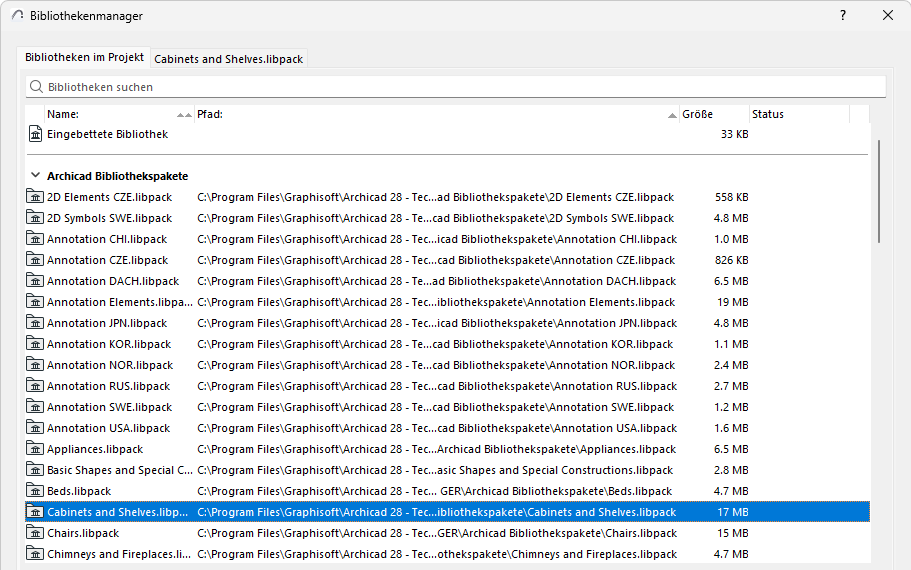
Task: Click the Annotation USA.libpack folder icon
Action: (x=35, y=428)
